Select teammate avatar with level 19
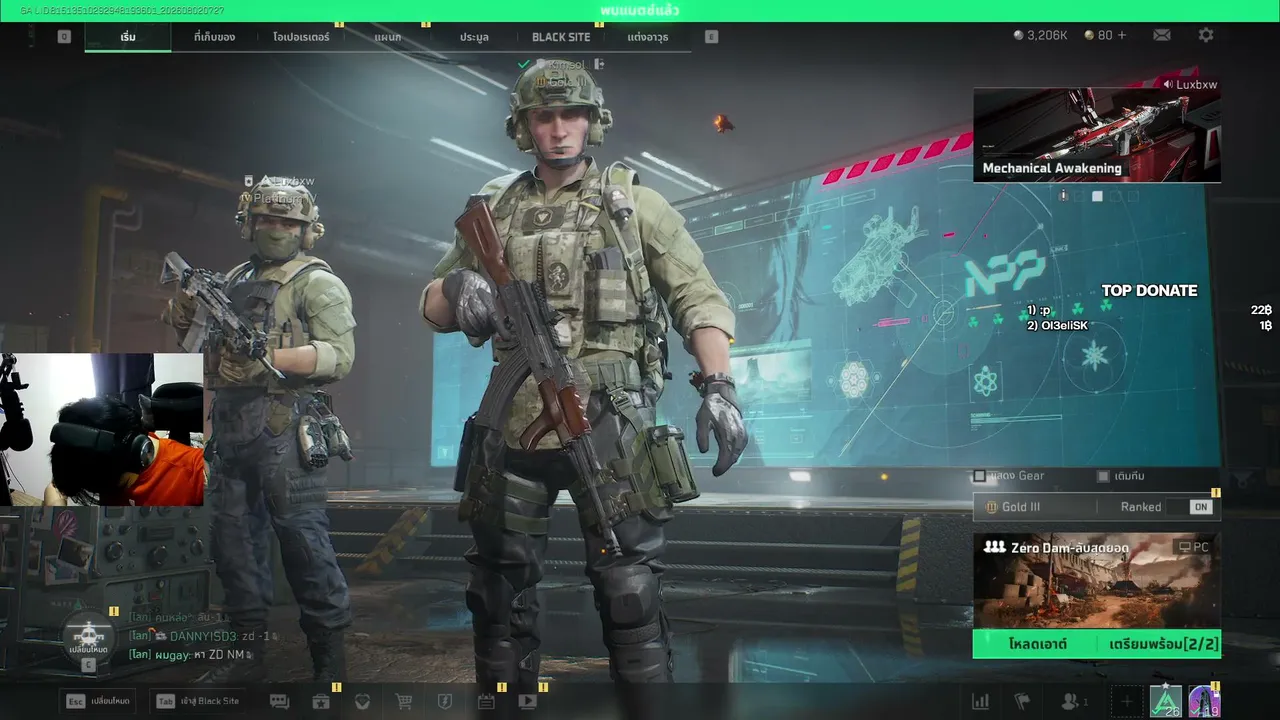Viewport: 1280px width, 720px height. coord(1204,702)
